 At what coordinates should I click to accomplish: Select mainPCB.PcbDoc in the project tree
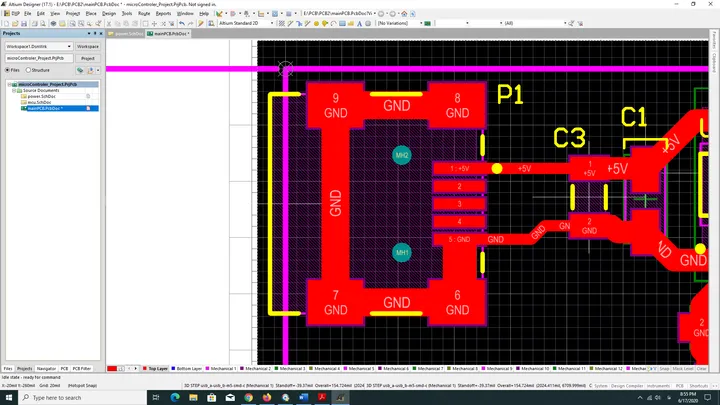click(45, 108)
